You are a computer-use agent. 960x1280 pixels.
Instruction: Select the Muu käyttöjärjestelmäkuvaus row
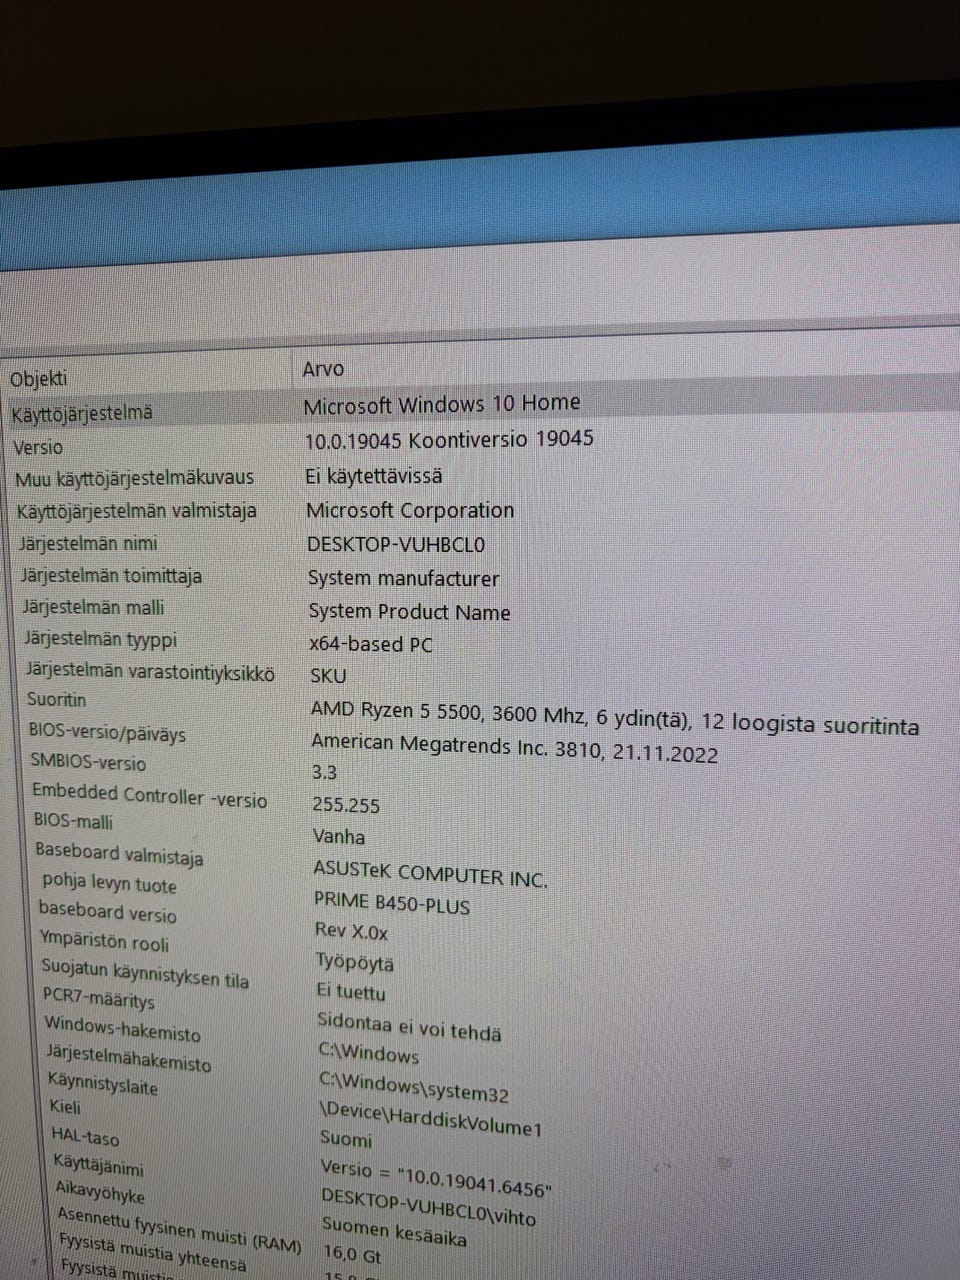pos(134,478)
